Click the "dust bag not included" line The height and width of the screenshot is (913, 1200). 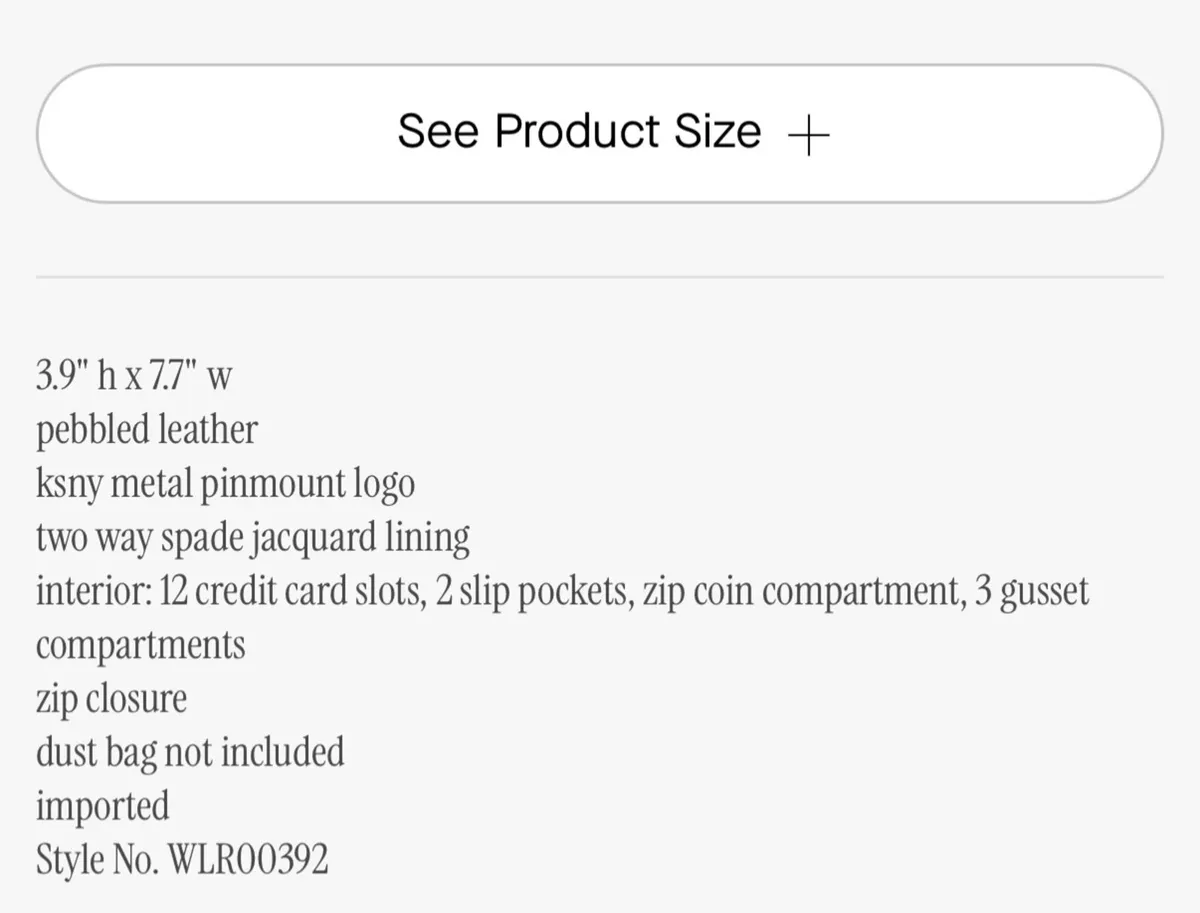(x=190, y=752)
